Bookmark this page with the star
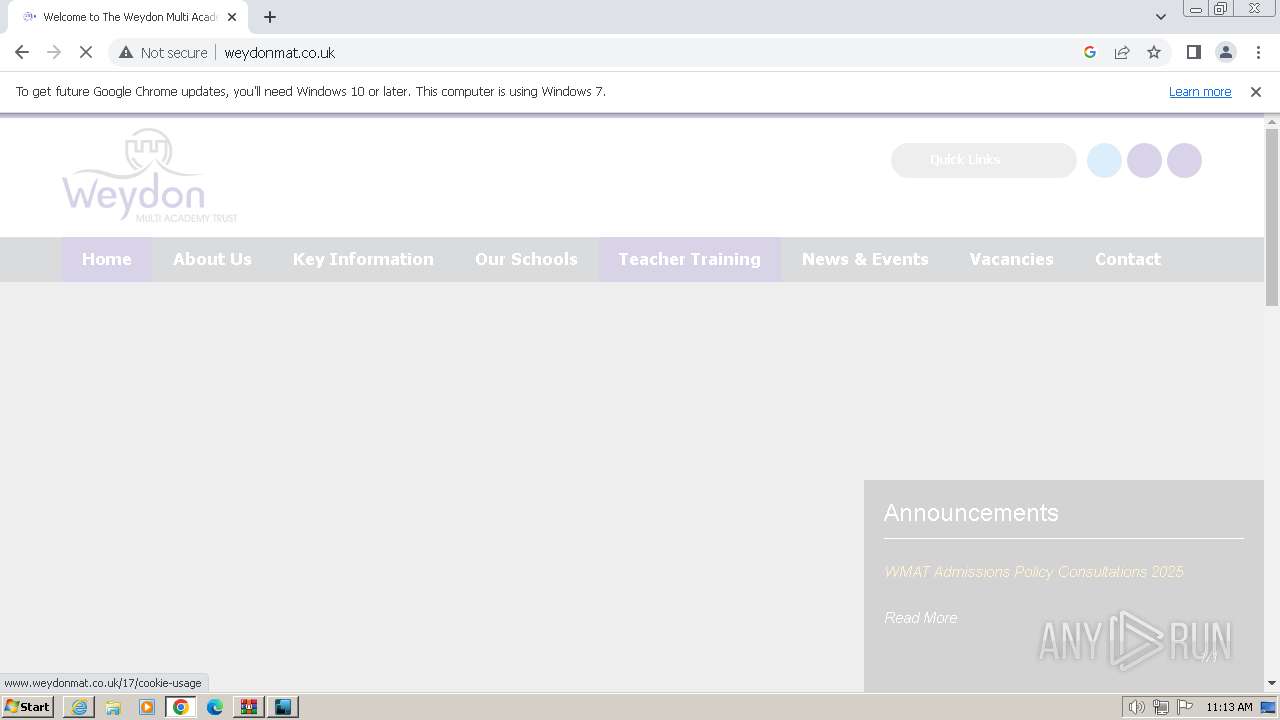This screenshot has height=720, width=1280. [1154, 53]
